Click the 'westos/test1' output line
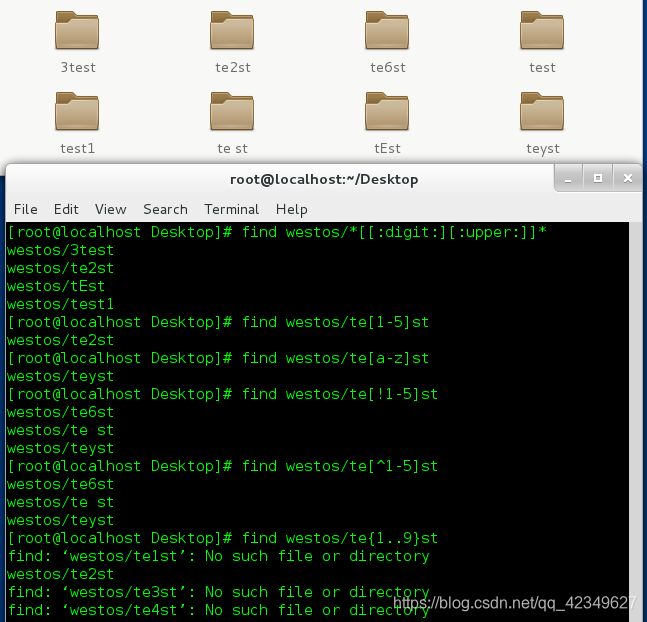 [x=60, y=304]
